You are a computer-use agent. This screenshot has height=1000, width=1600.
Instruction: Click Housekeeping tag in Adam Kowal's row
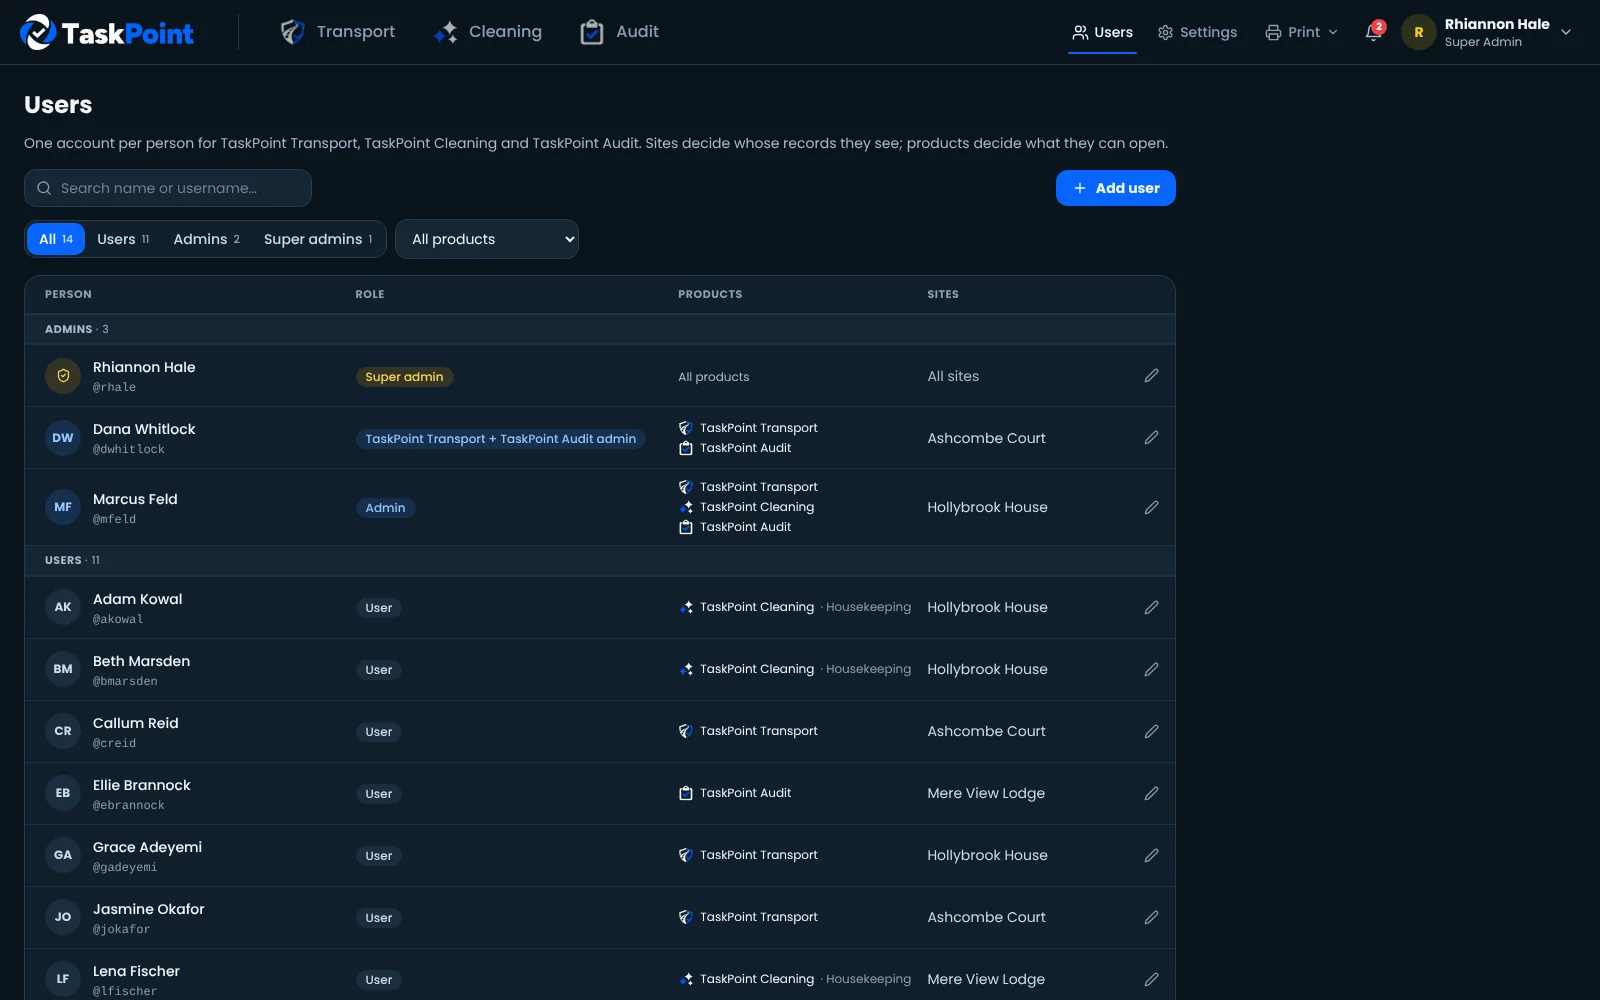[x=868, y=607]
